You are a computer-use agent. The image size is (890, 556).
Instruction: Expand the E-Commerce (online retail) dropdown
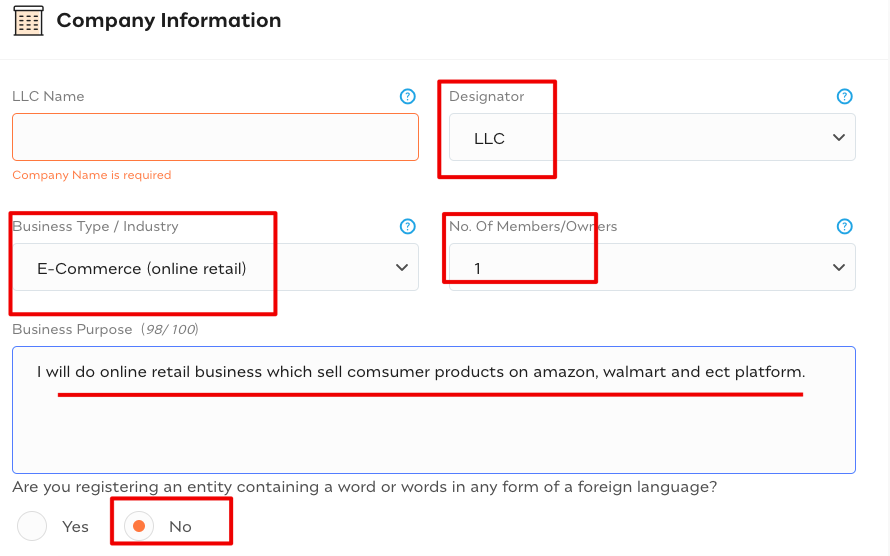(215, 268)
